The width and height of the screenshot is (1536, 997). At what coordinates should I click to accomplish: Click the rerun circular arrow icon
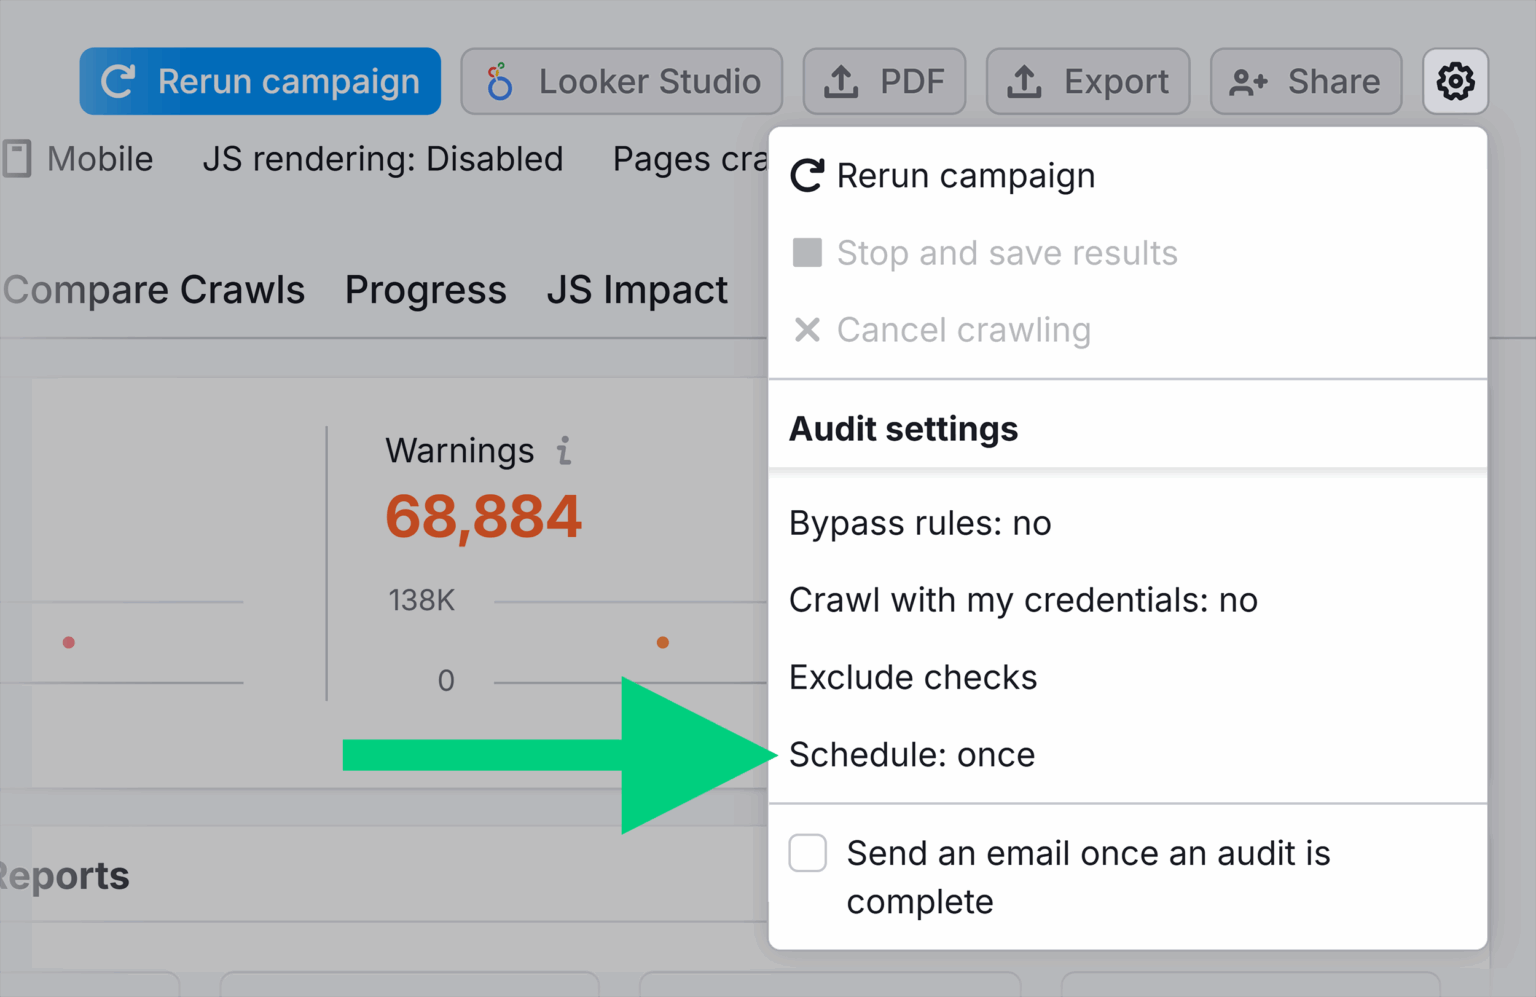pos(117,81)
